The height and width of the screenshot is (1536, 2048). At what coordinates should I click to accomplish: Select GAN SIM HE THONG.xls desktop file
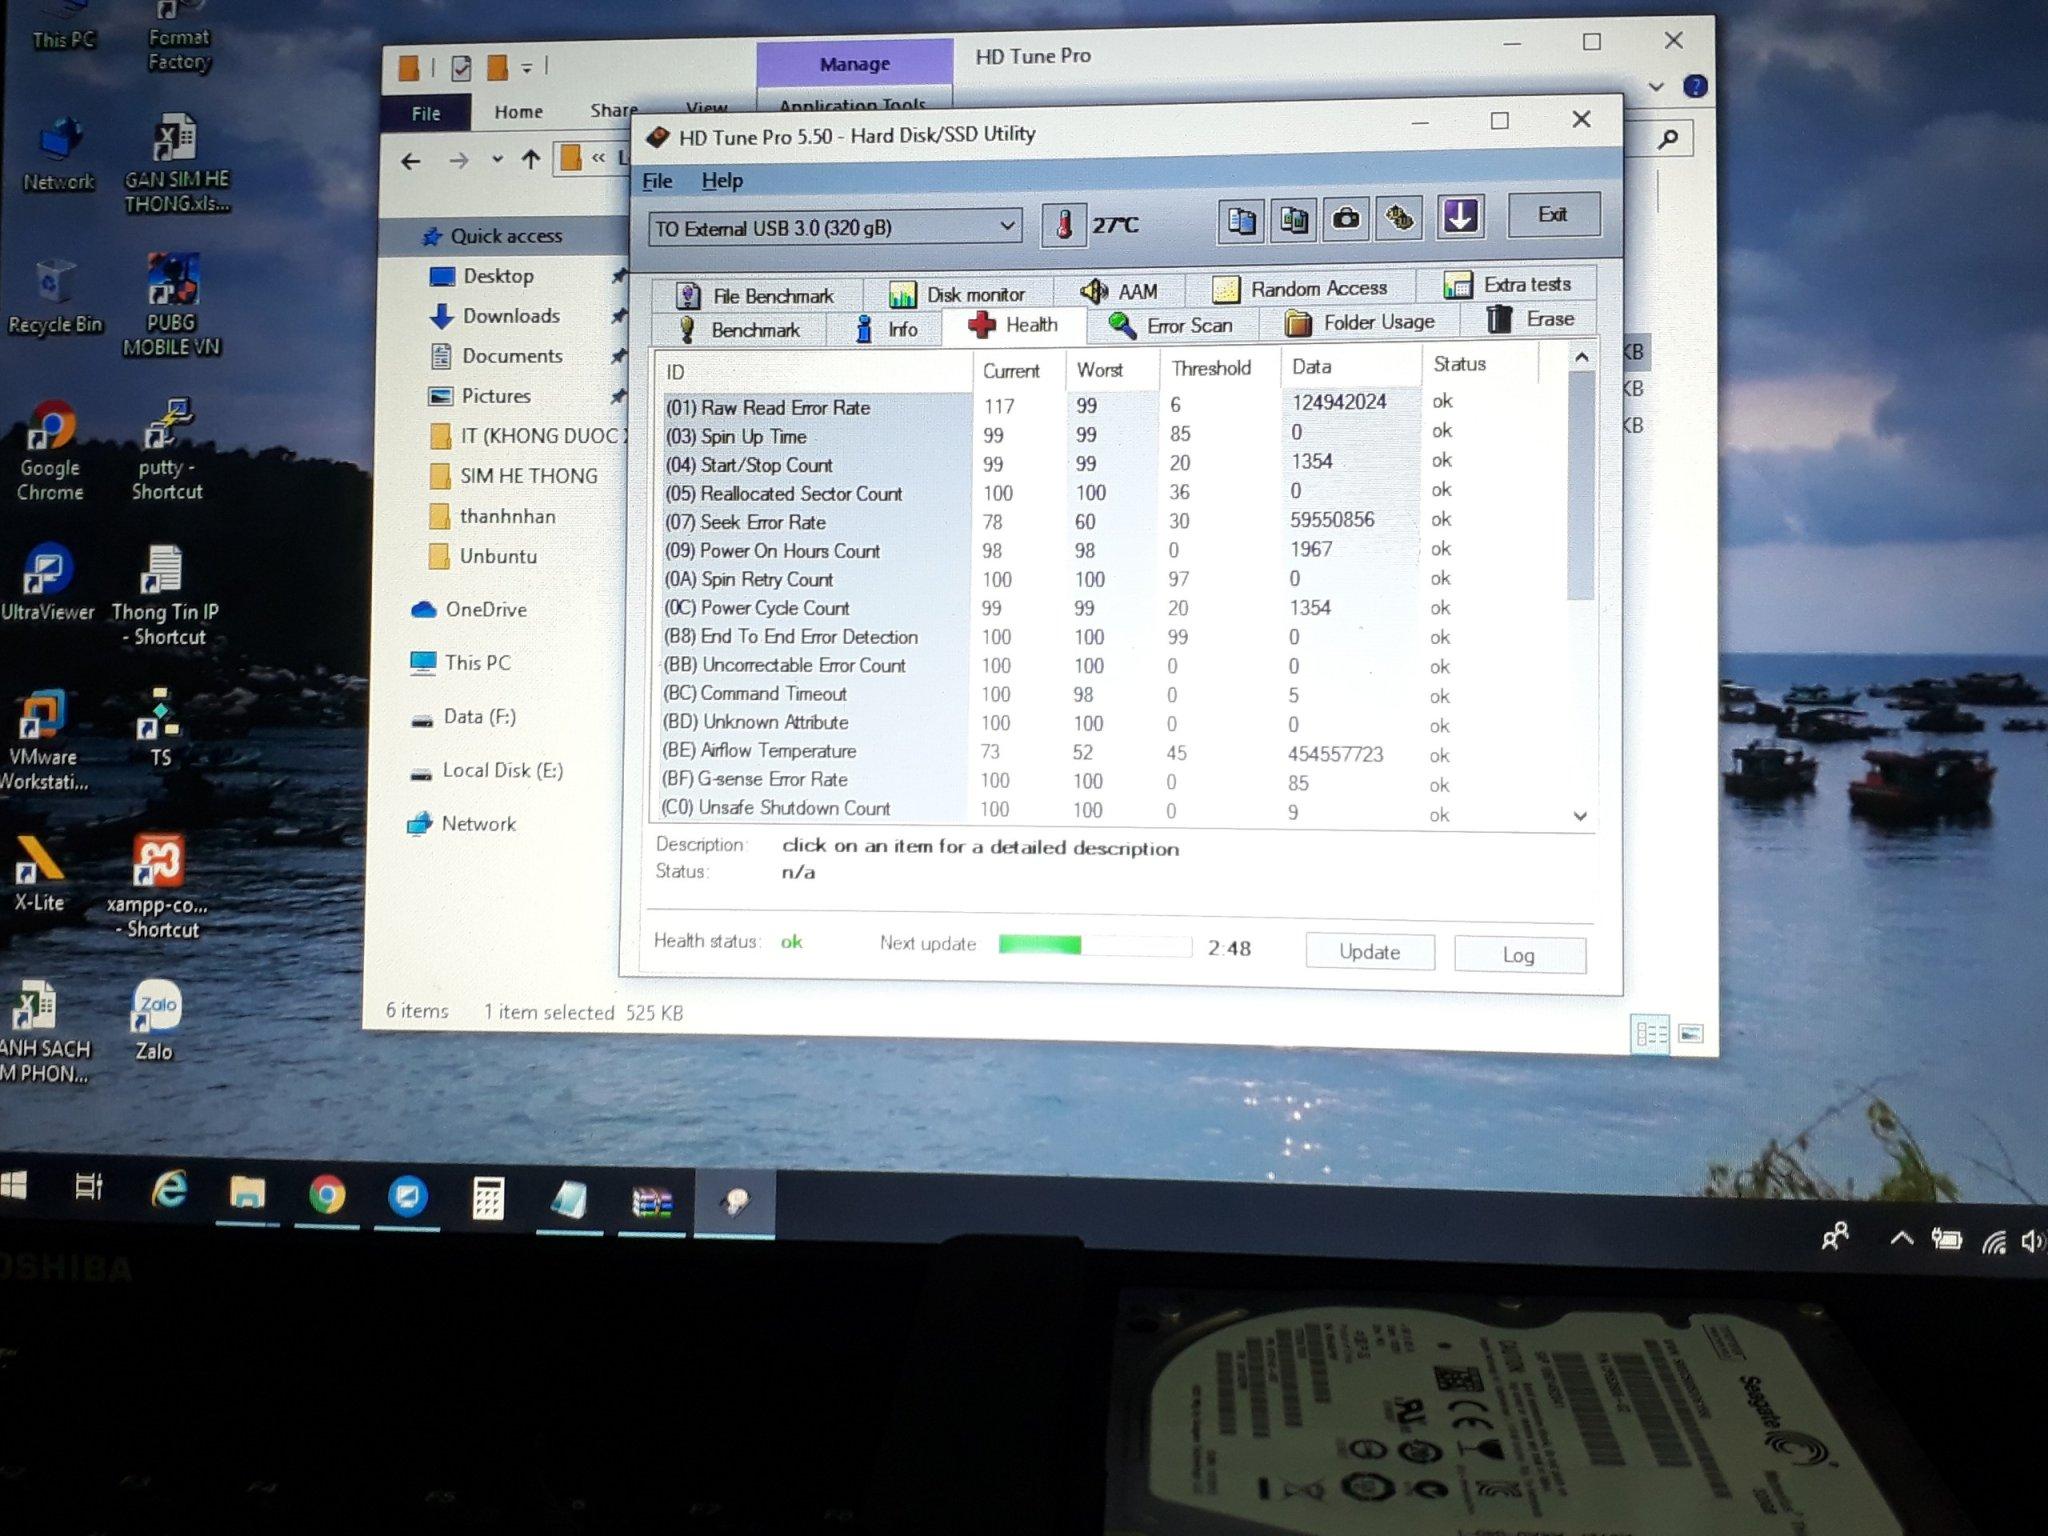point(176,163)
